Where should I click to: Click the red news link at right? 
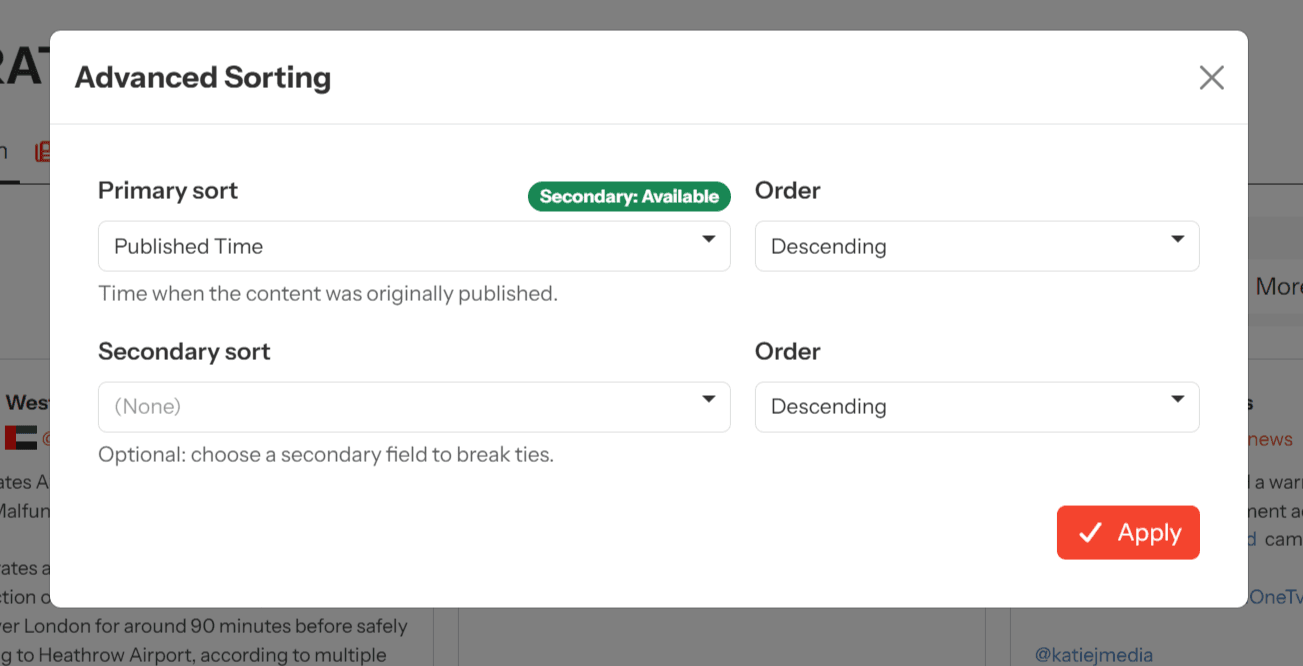coord(1270,439)
